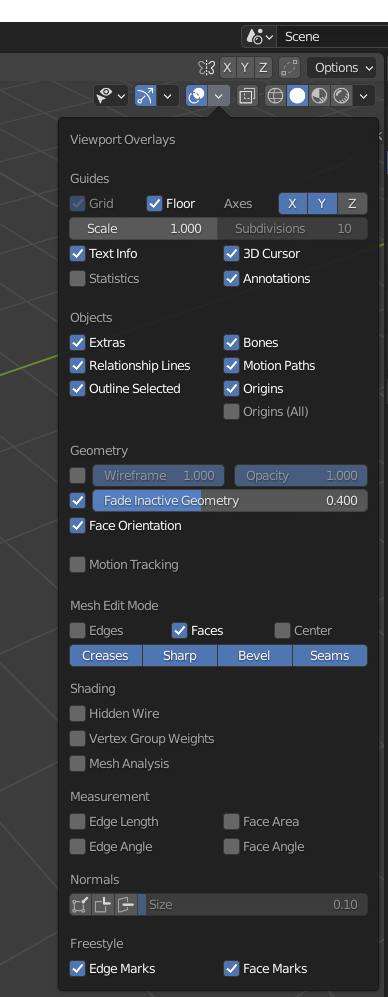
Task: Uncheck the Faces checkbox
Action: tap(179, 631)
